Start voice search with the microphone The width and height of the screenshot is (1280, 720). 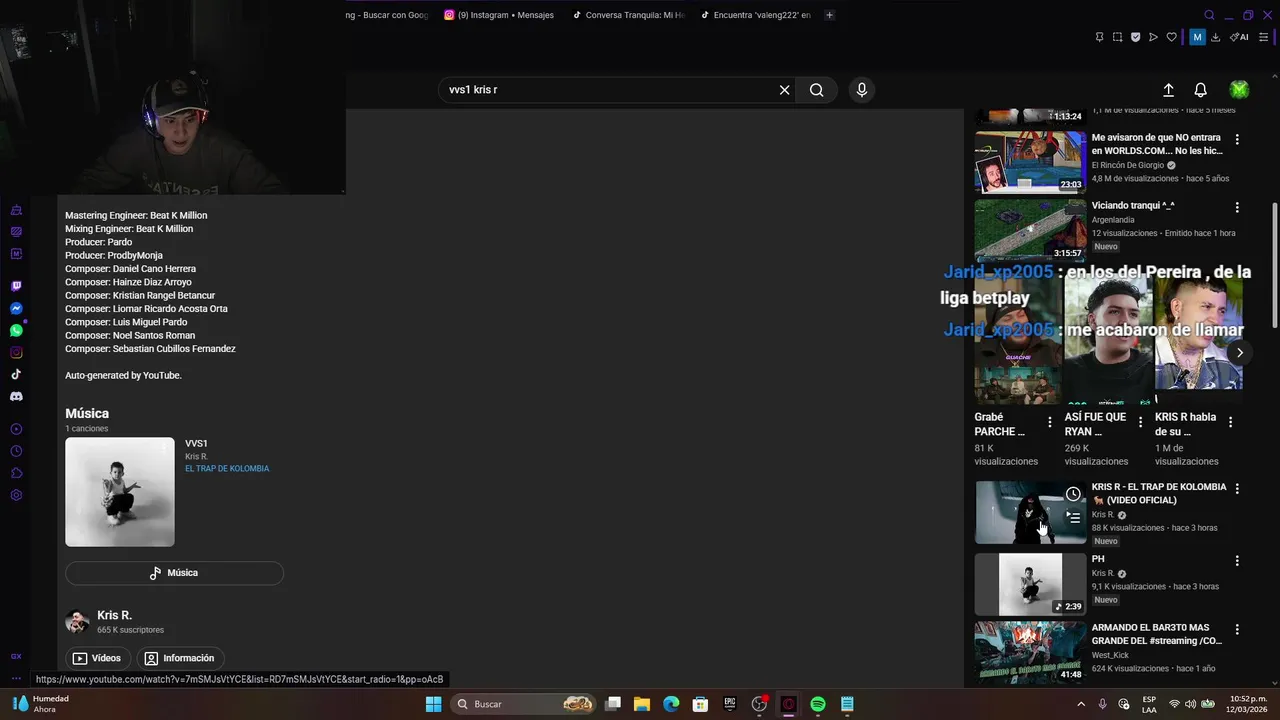[x=862, y=90]
